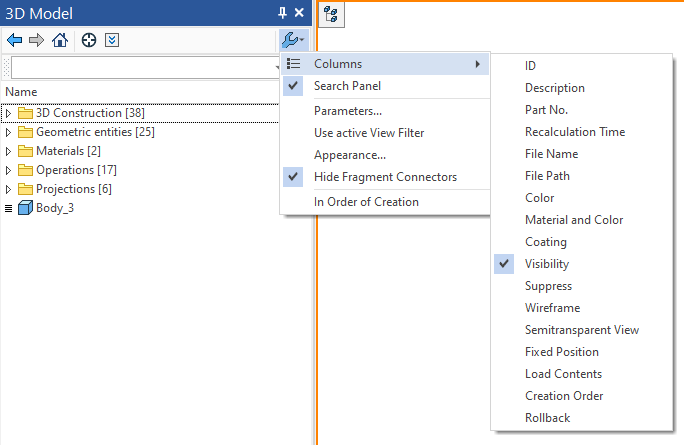The height and width of the screenshot is (445, 684).
Task: Enable the Load Contents column
Action: 582,374
